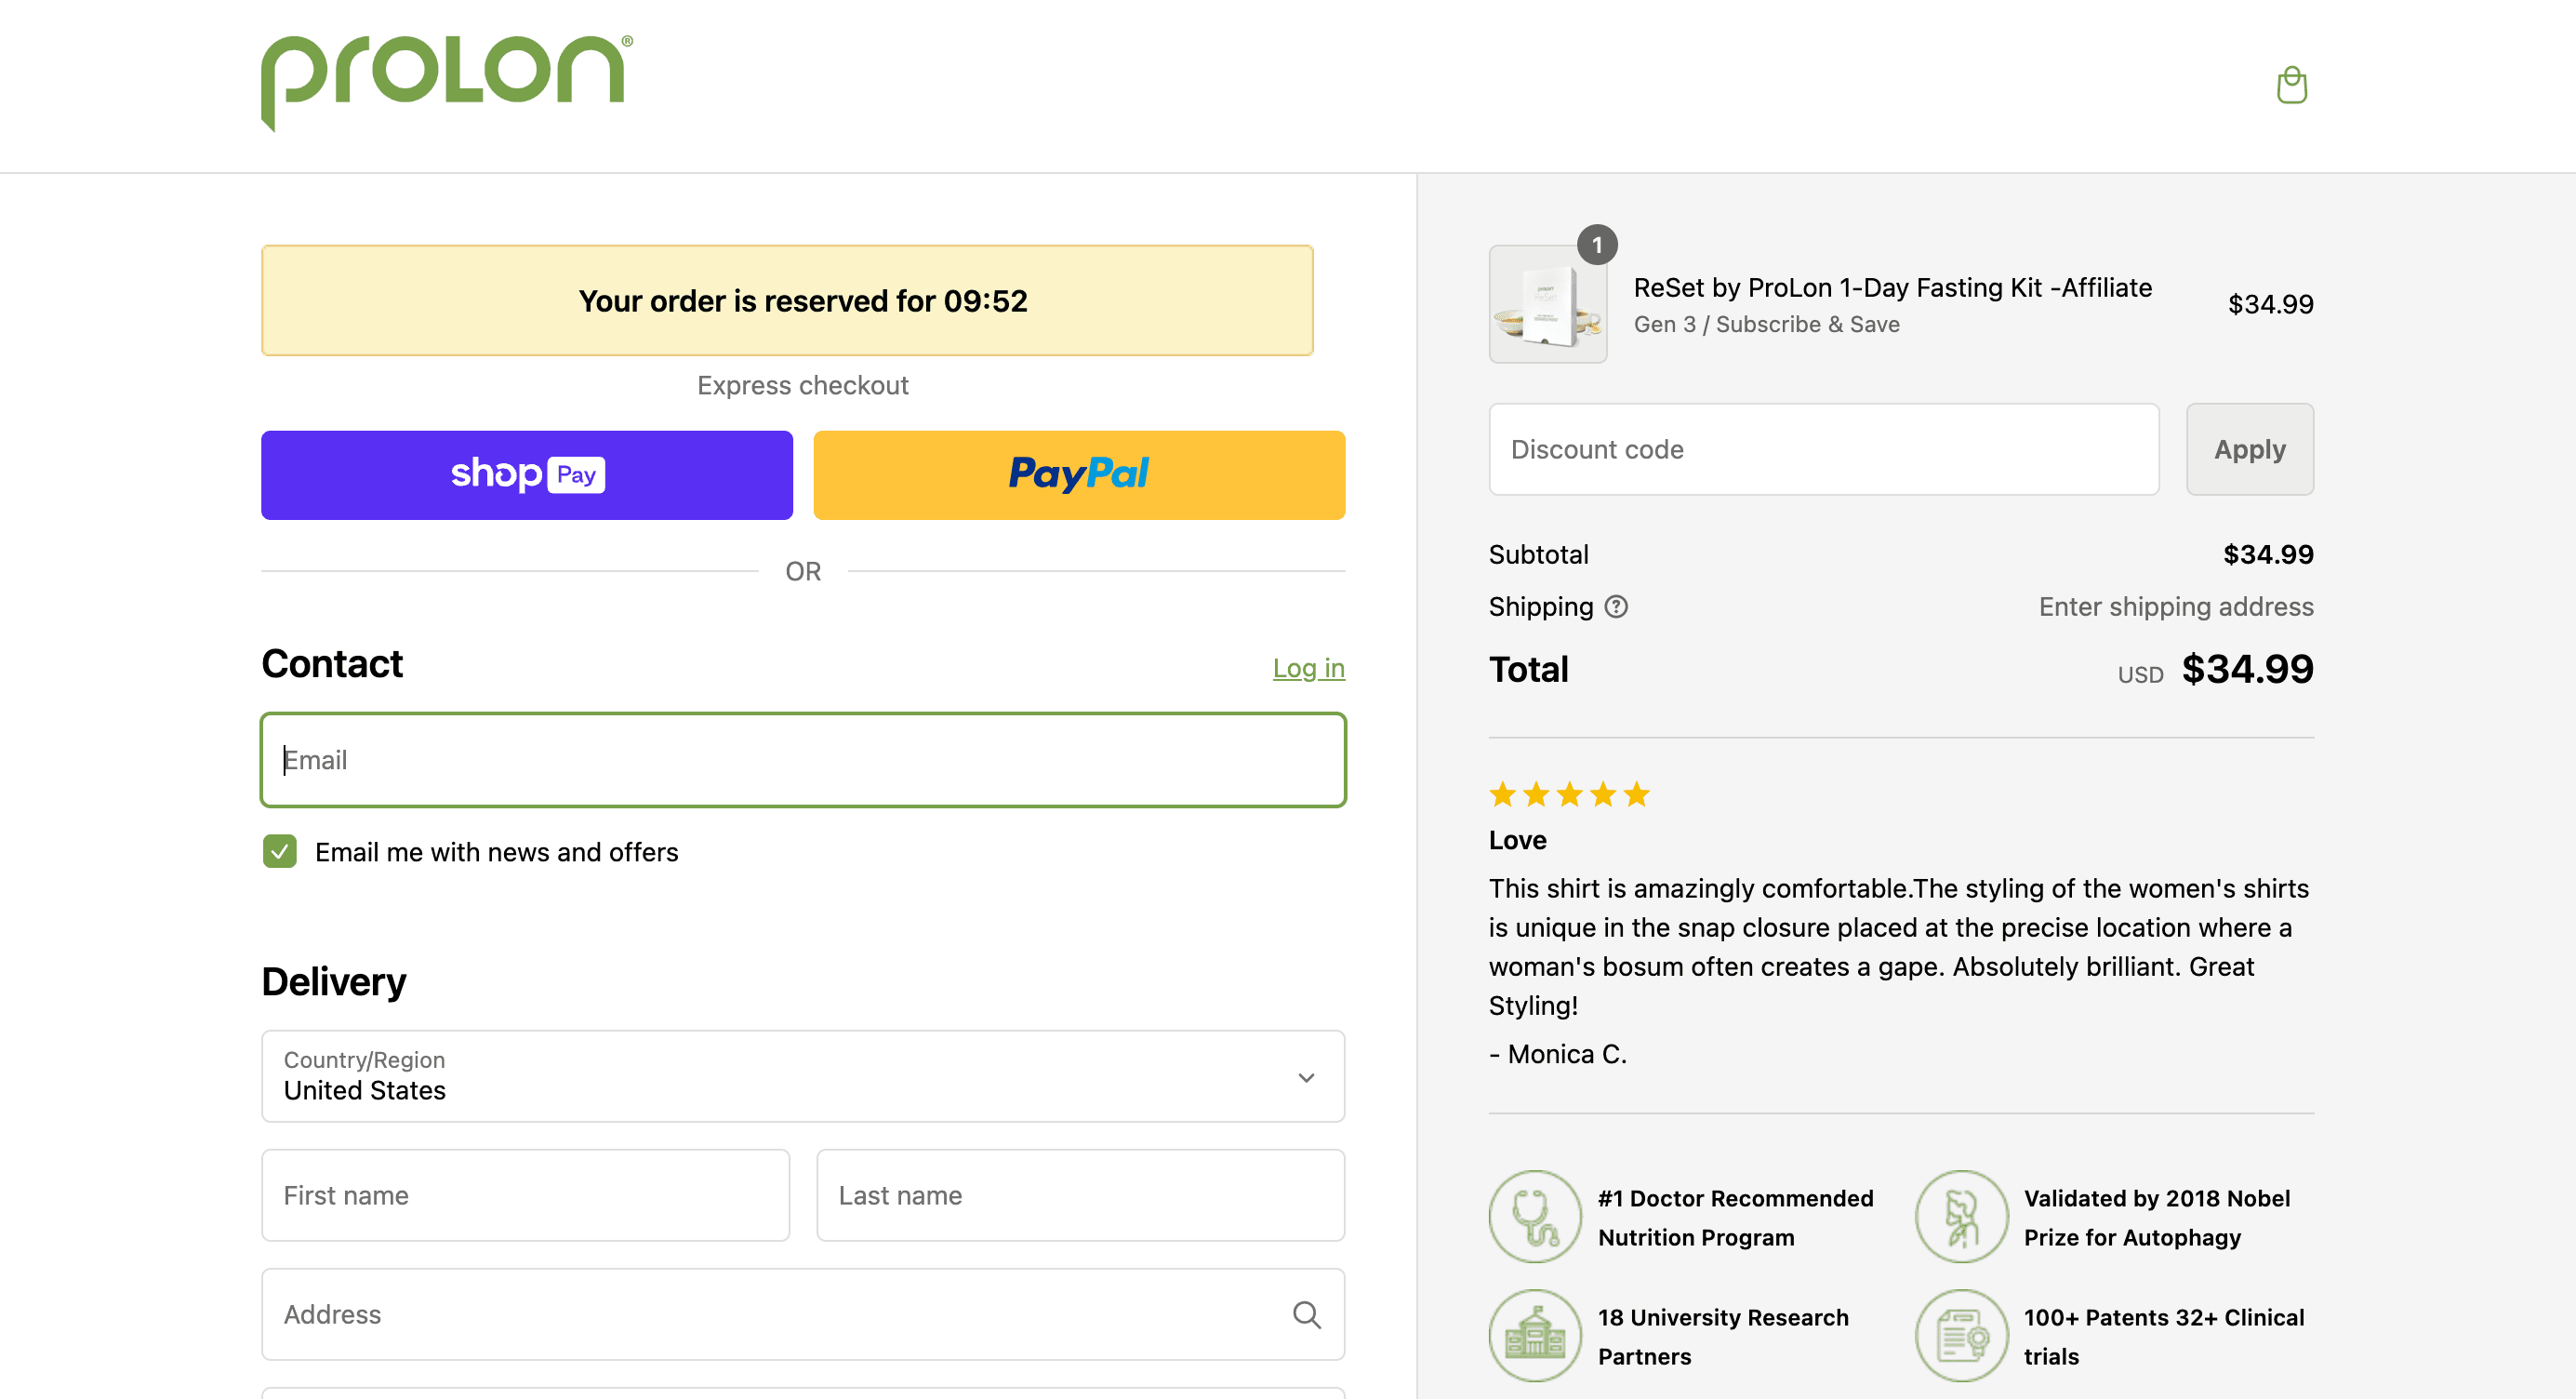Click the Total $34.99 amount

point(2247,669)
